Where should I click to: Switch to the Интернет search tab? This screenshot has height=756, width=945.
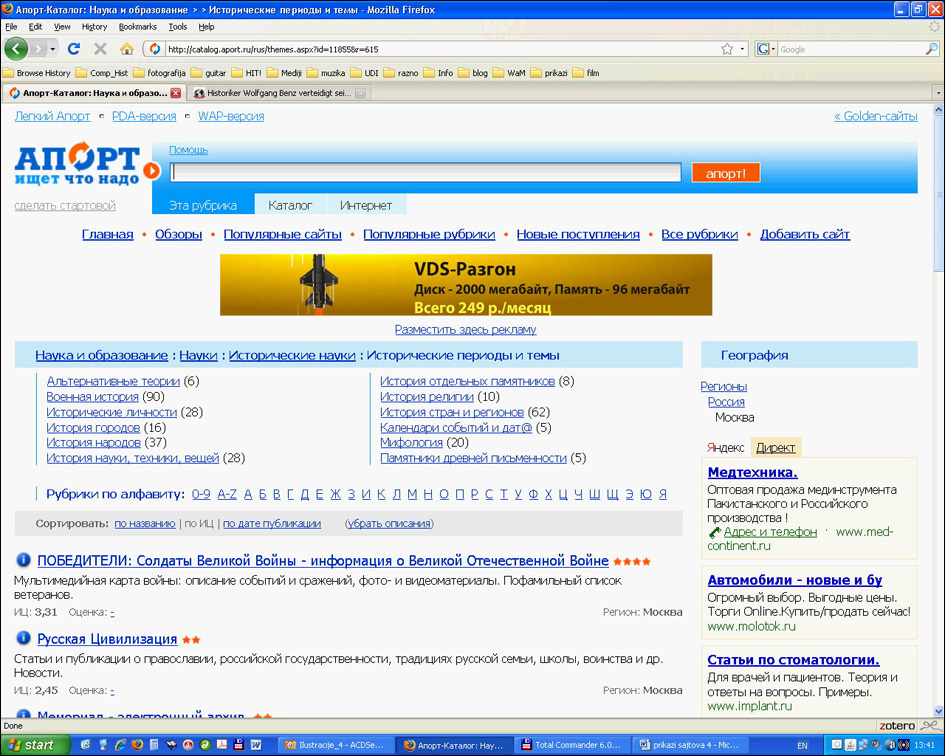point(366,205)
